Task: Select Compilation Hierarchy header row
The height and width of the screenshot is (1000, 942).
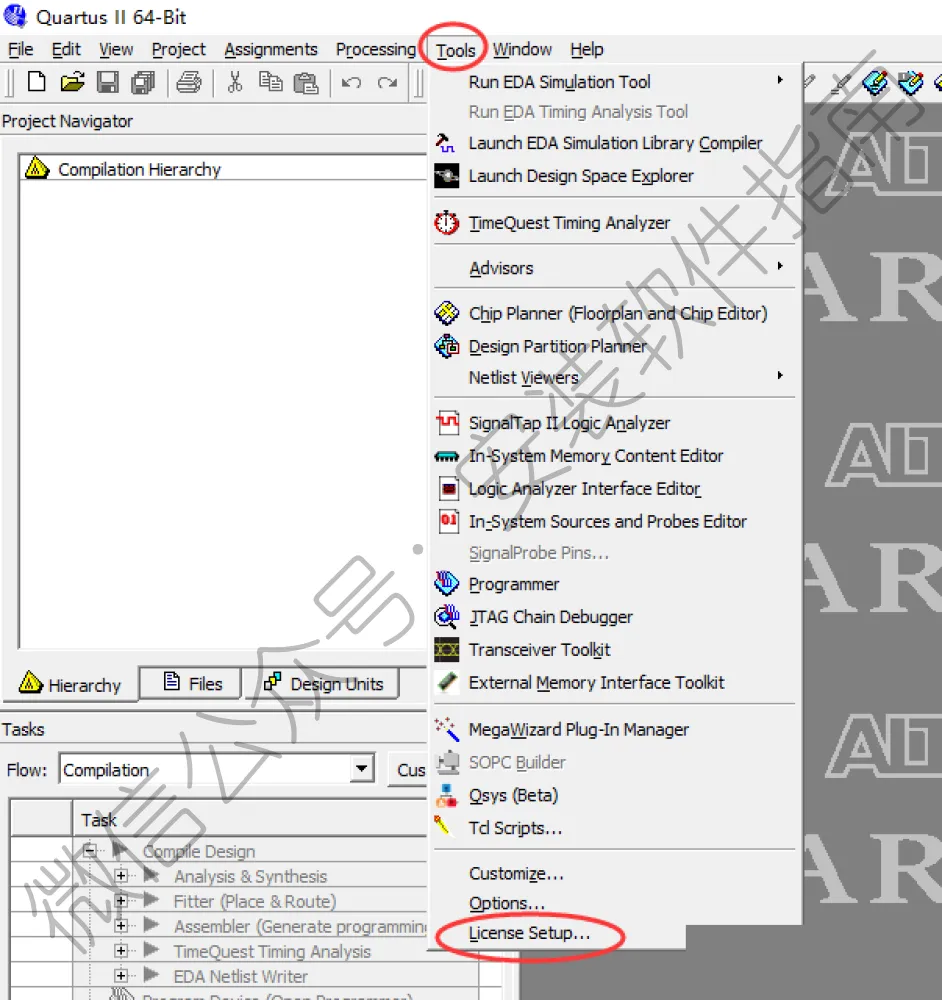Action: (x=223, y=169)
